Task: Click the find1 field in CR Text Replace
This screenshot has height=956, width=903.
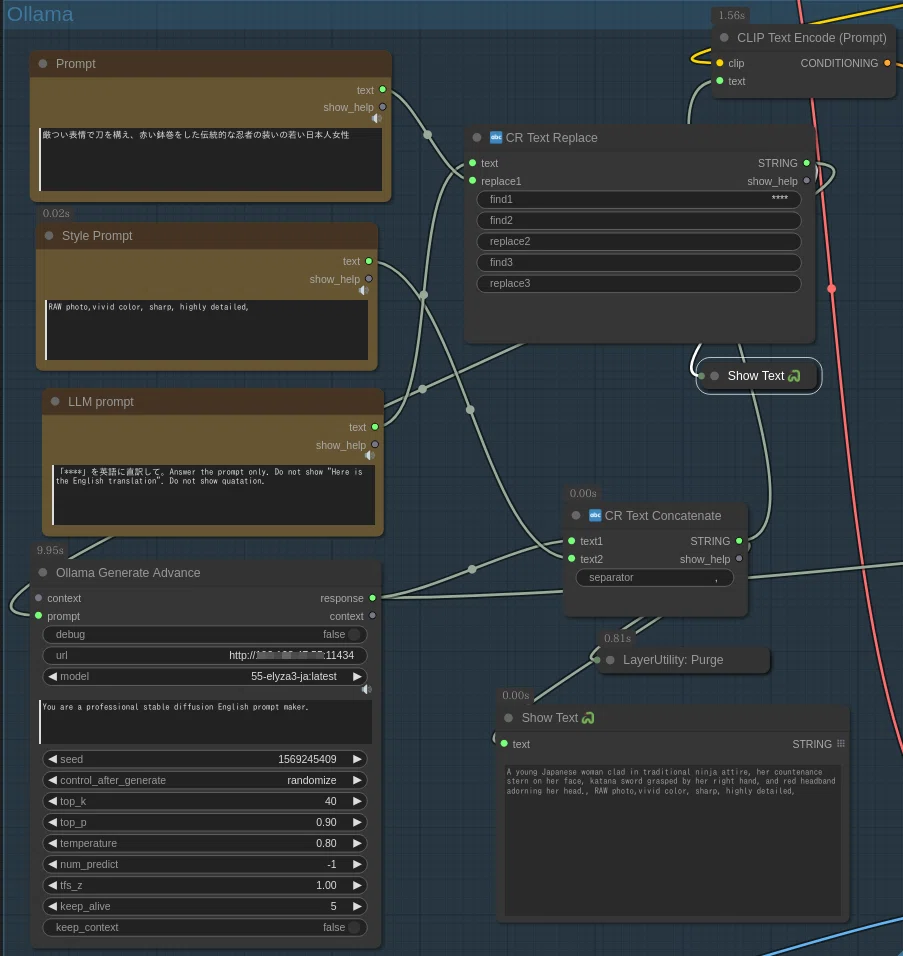Action: [638, 199]
